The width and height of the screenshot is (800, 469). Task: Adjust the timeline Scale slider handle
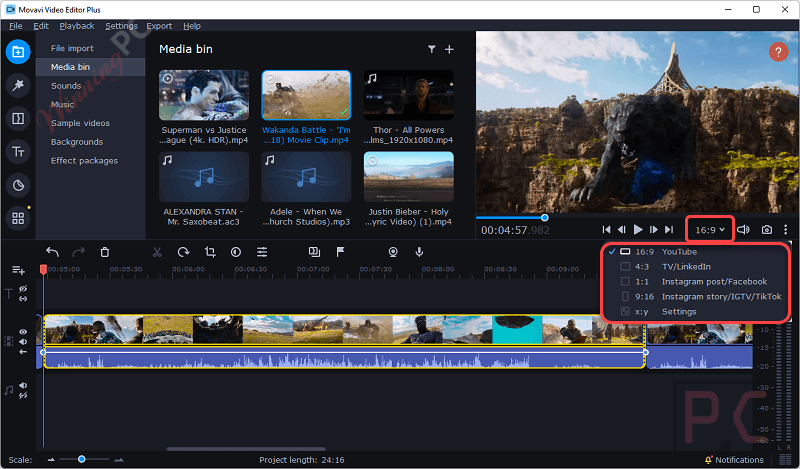coord(82,459)
